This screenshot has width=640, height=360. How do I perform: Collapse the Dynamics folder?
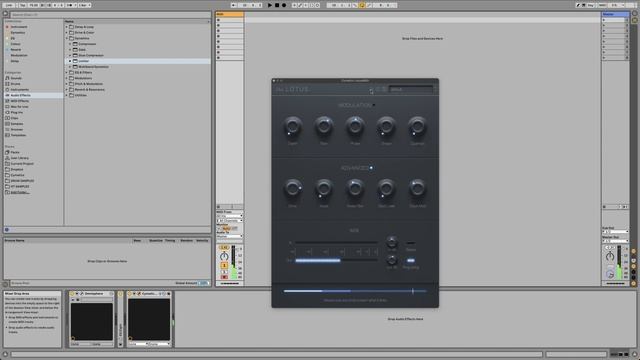pos(67,38)
